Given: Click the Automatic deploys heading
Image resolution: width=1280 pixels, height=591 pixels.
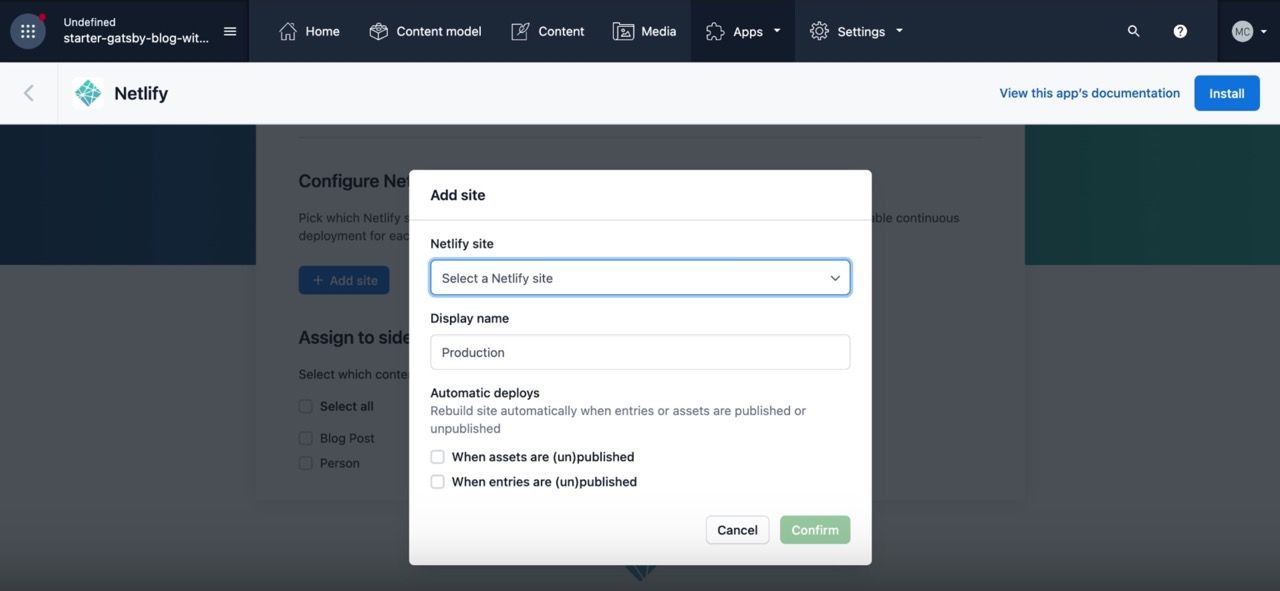Looking at the screenshot, I should (485, 393).
